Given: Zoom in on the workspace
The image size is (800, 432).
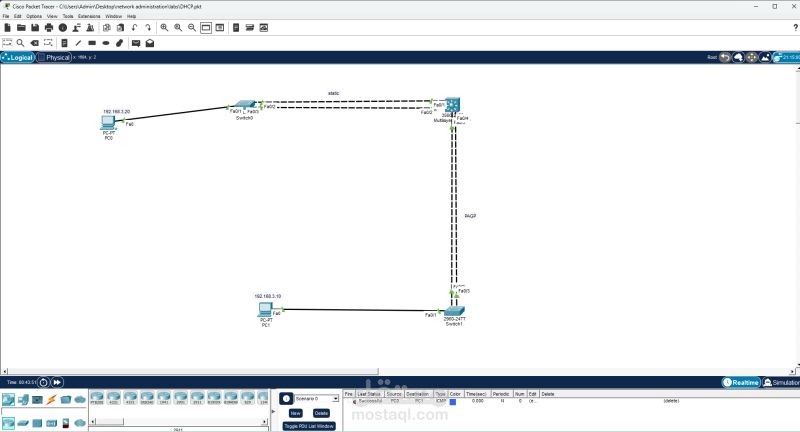Looking at the screenshot, I should click(164, 28).
